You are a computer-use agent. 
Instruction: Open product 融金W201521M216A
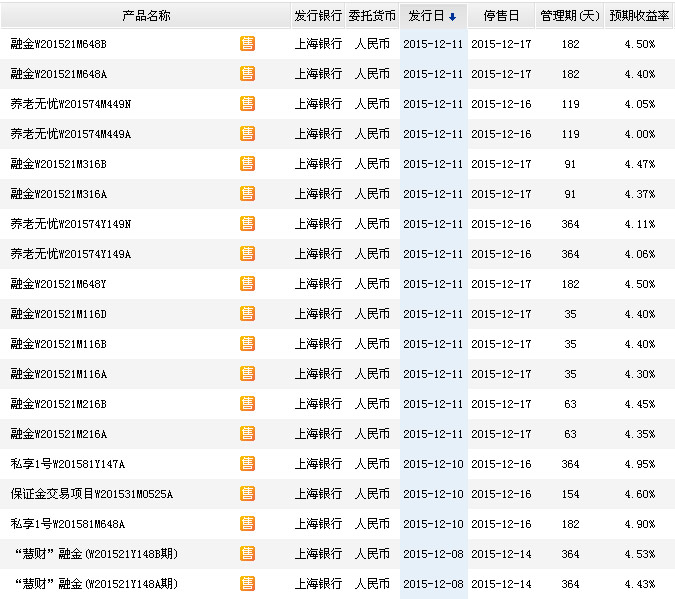(59, 434)
